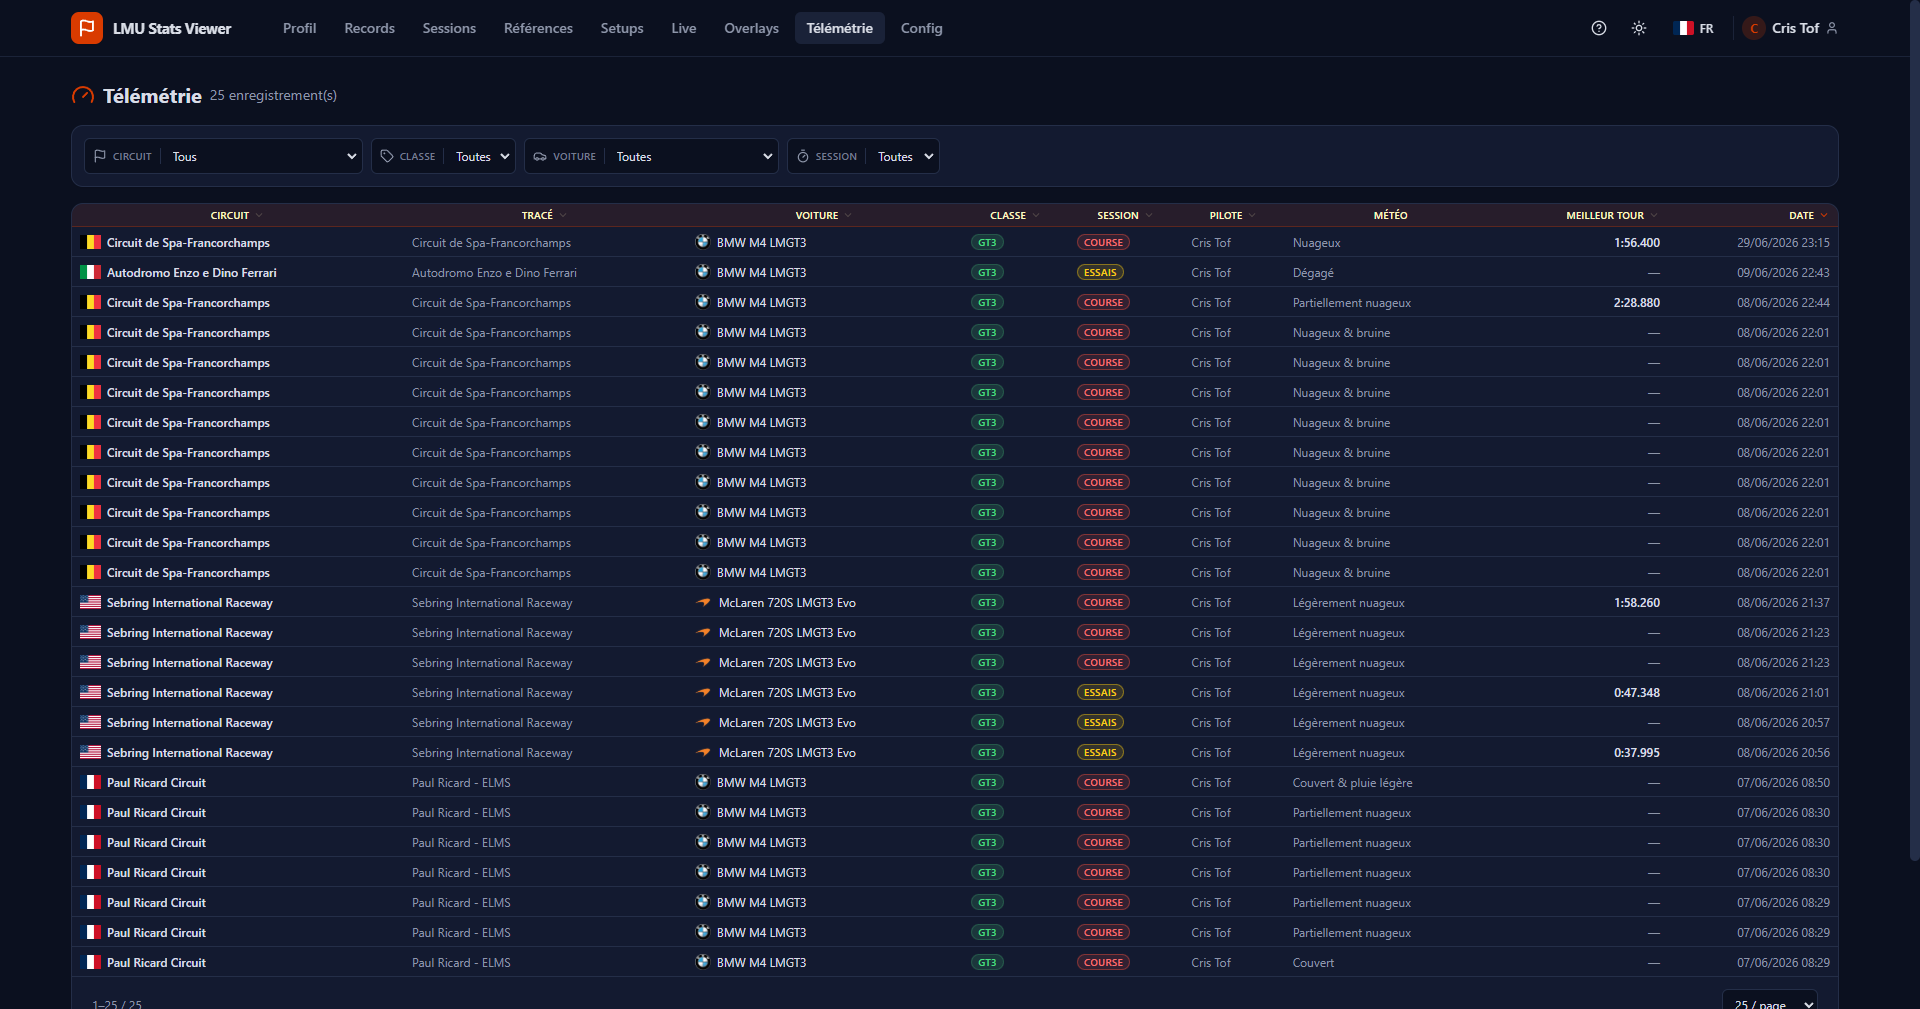
Task: Click the Voiture filter car icon
Action: (x=540, y=156)
